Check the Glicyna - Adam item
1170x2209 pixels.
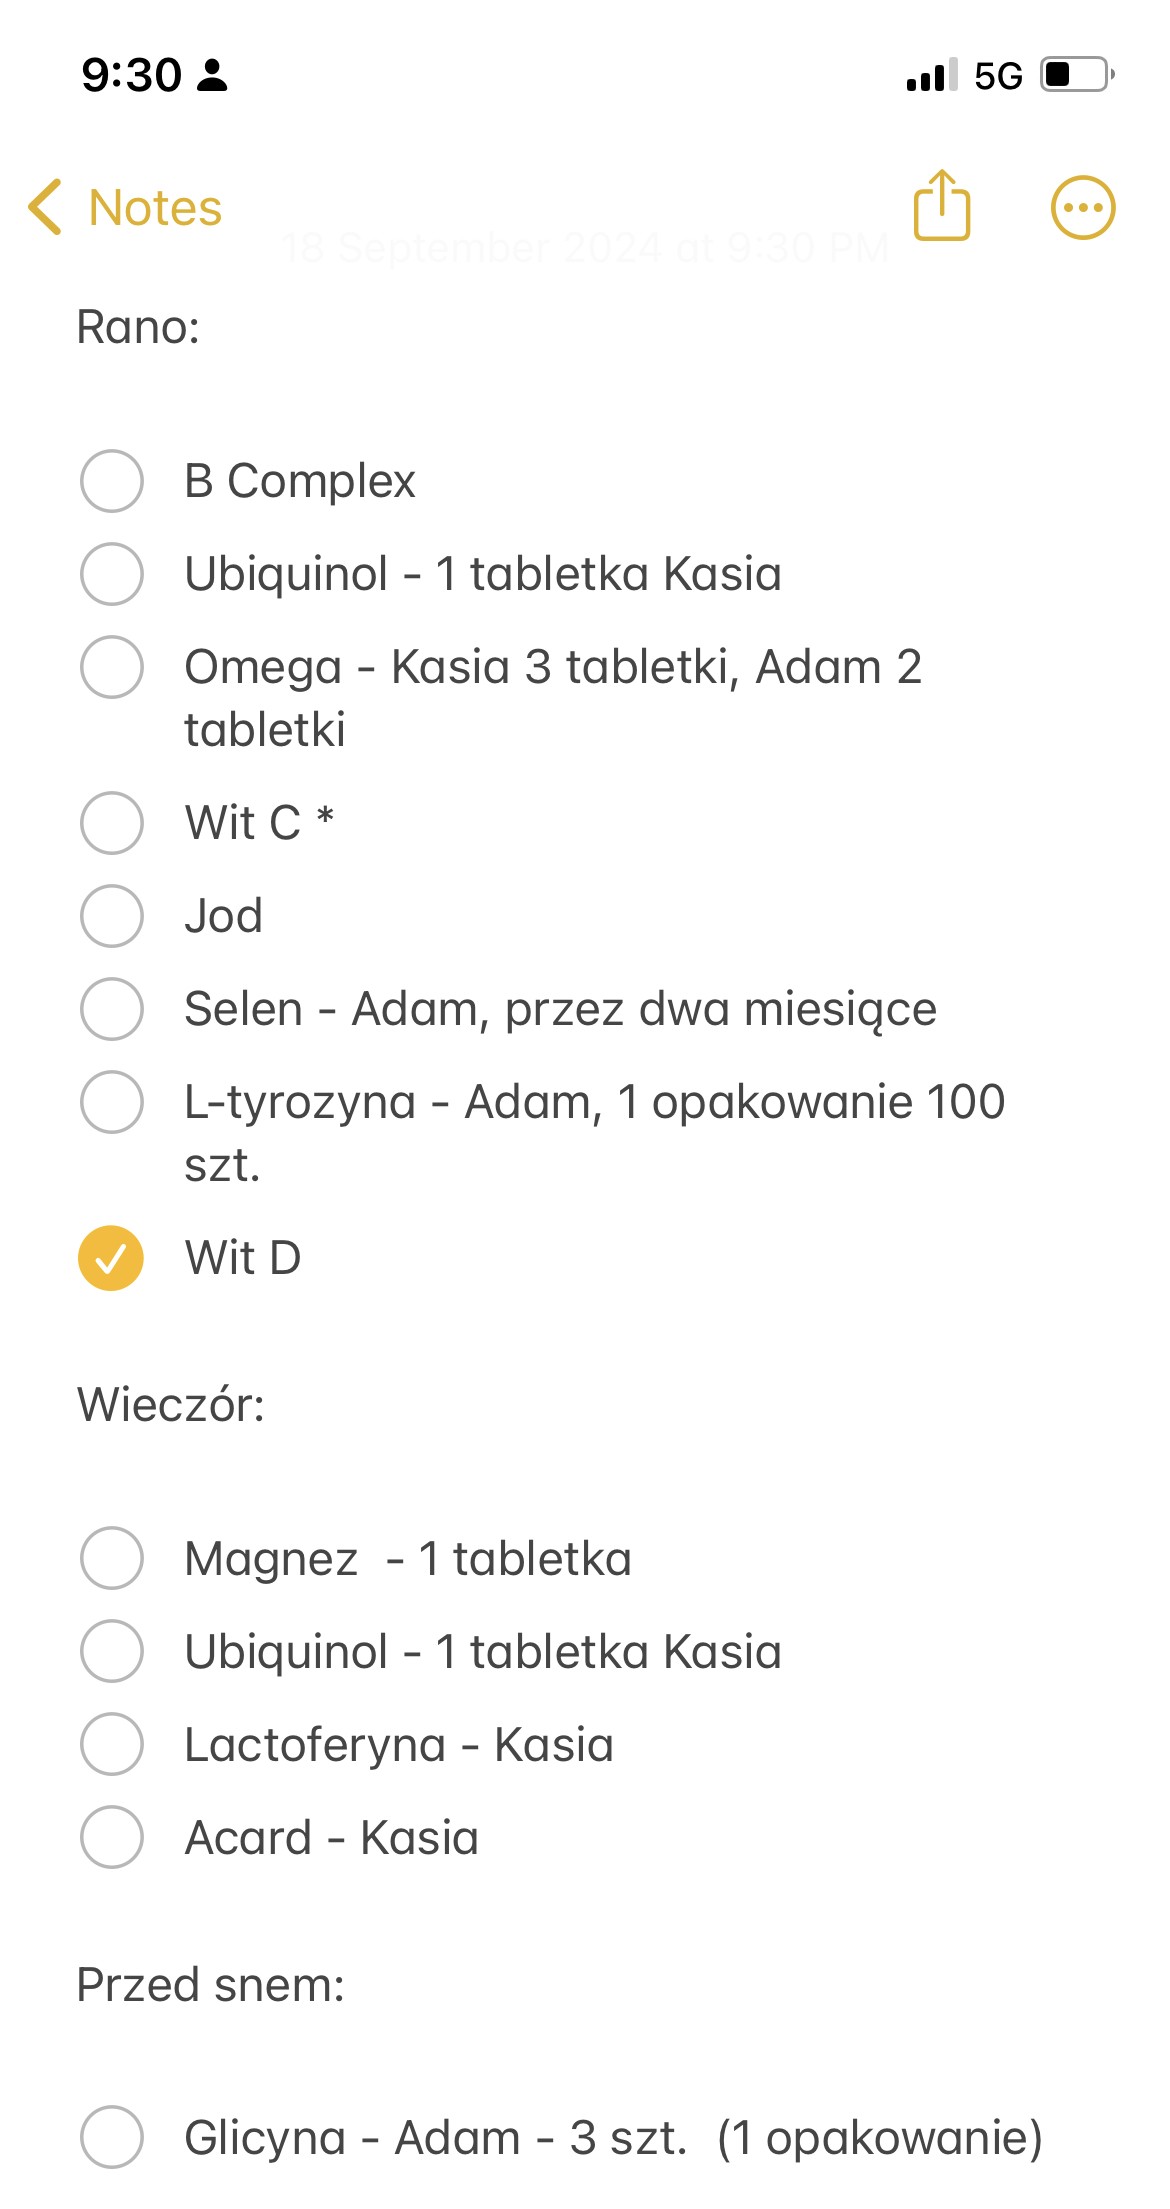(111, 2137)
